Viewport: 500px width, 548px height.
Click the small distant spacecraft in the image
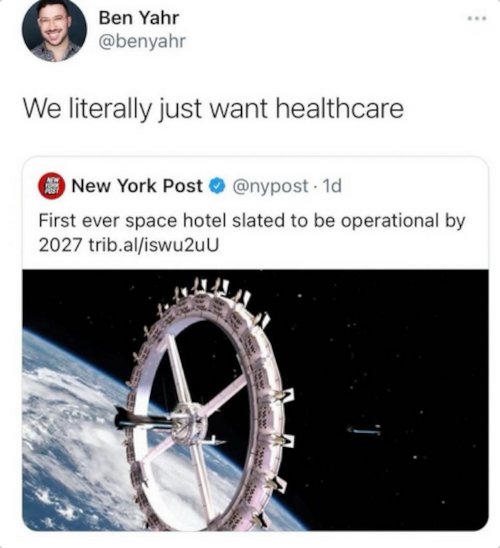(364, 430)
